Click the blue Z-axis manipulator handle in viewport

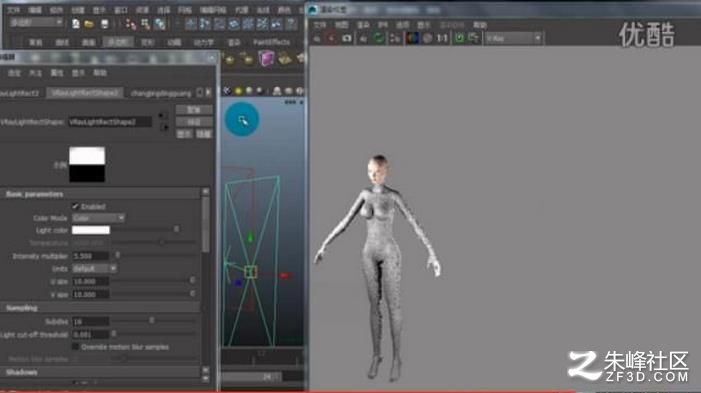[x=238, y=283]
